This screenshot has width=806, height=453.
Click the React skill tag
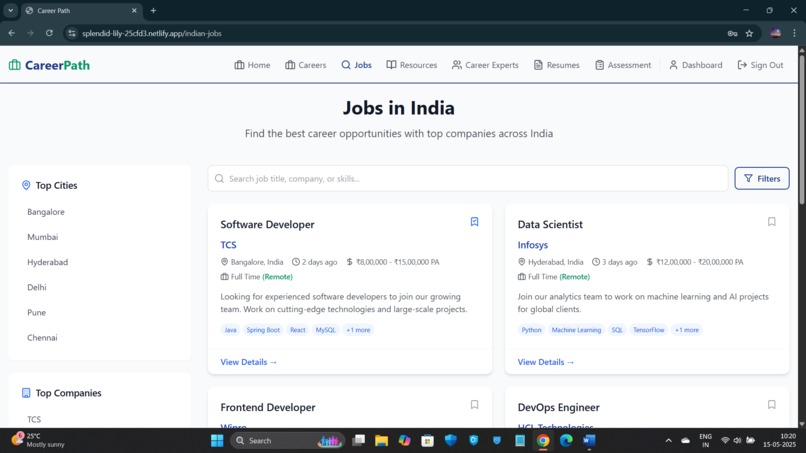(x=298, y=330)
